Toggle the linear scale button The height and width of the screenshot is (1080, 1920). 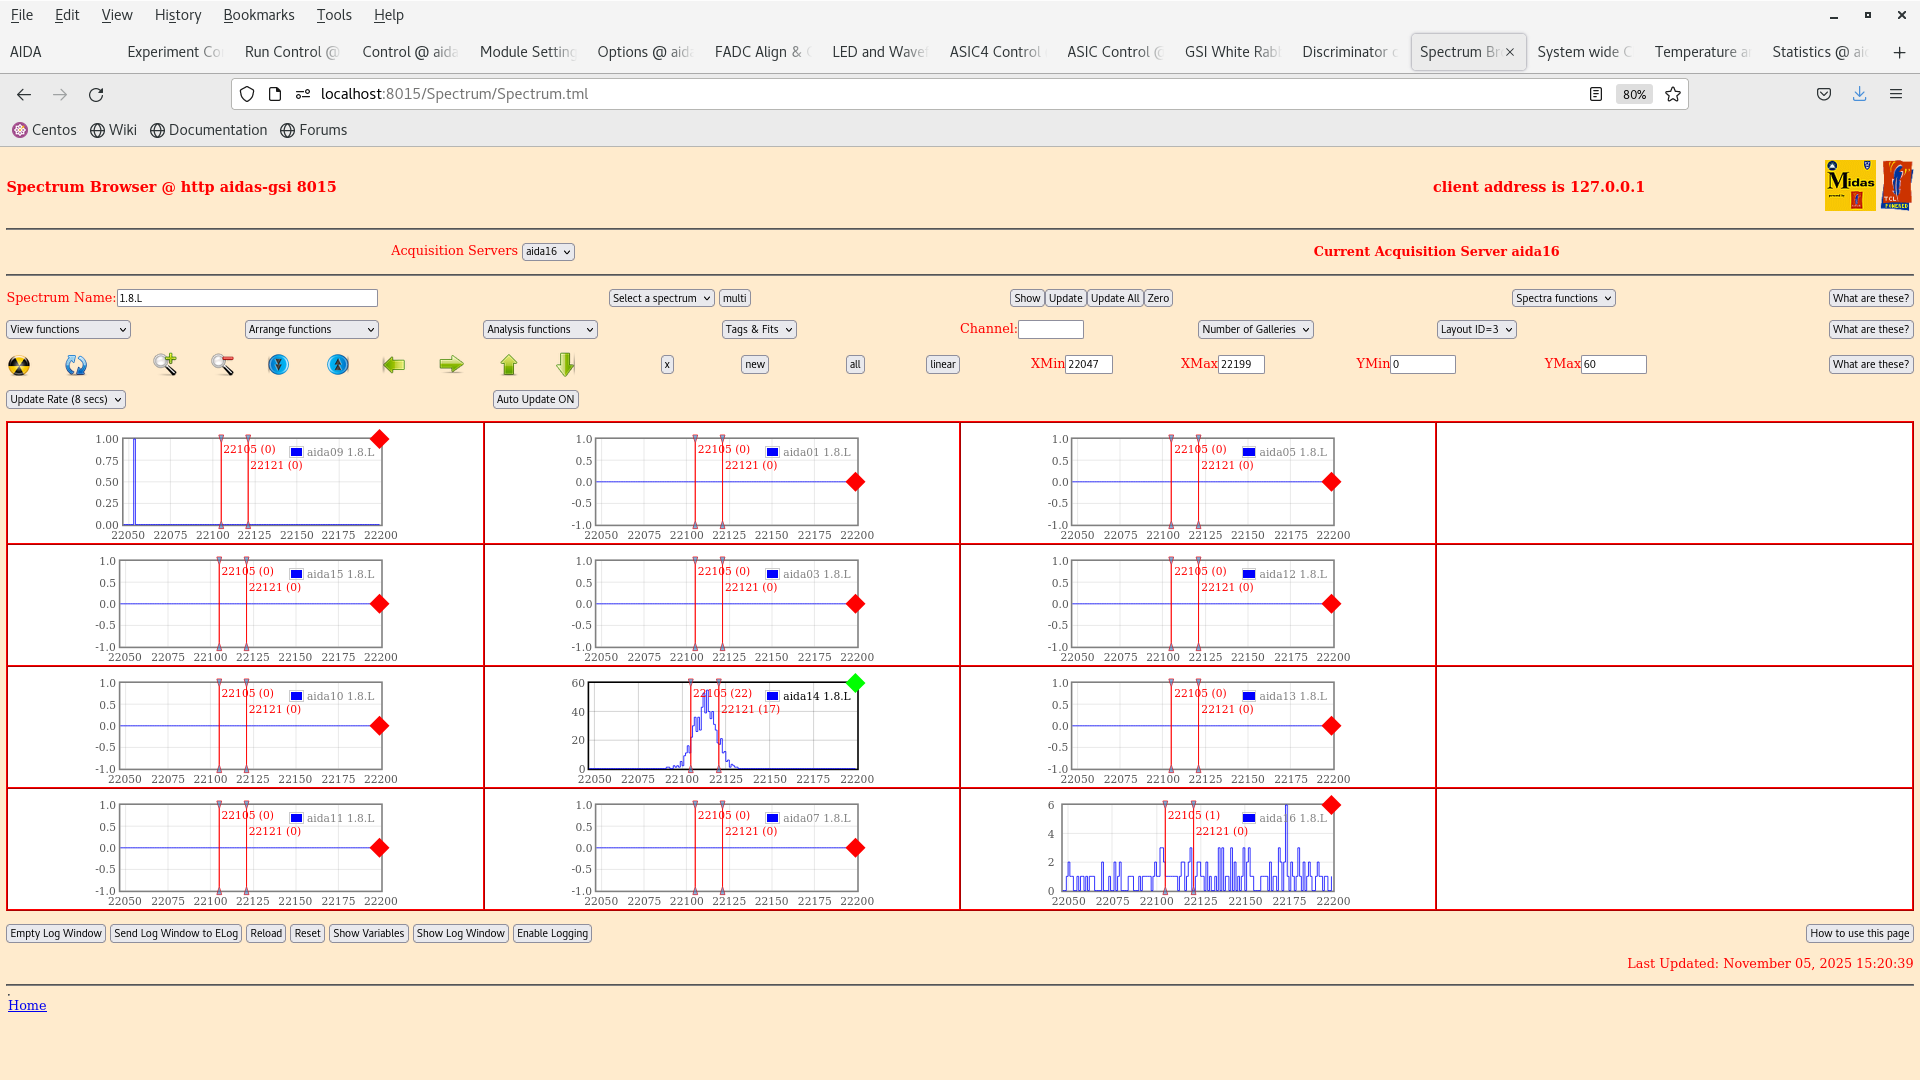point(941,364)
